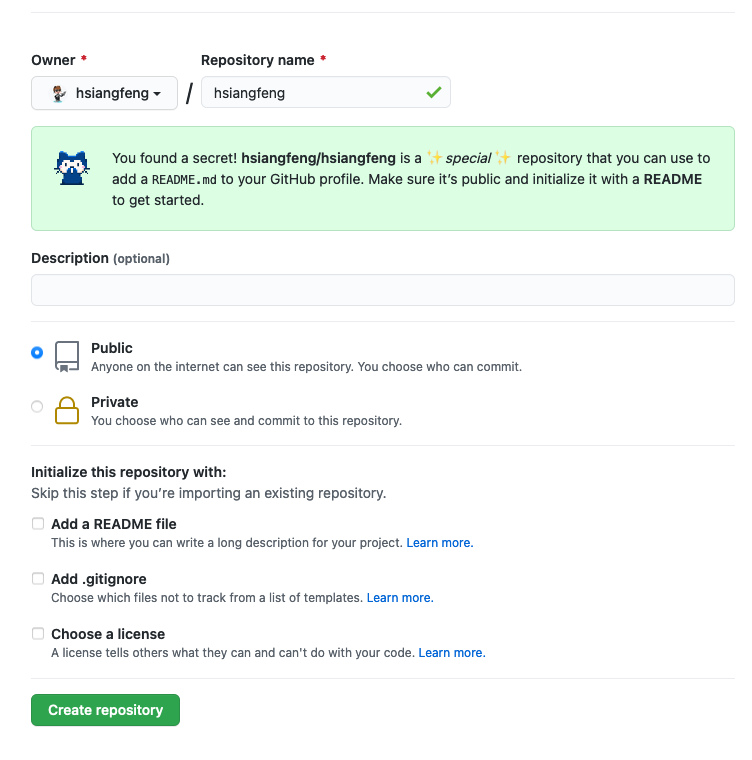Click the Add a README file label
Image resolution: width=752 pixels, height=760 pixels.
coord(114,524)
